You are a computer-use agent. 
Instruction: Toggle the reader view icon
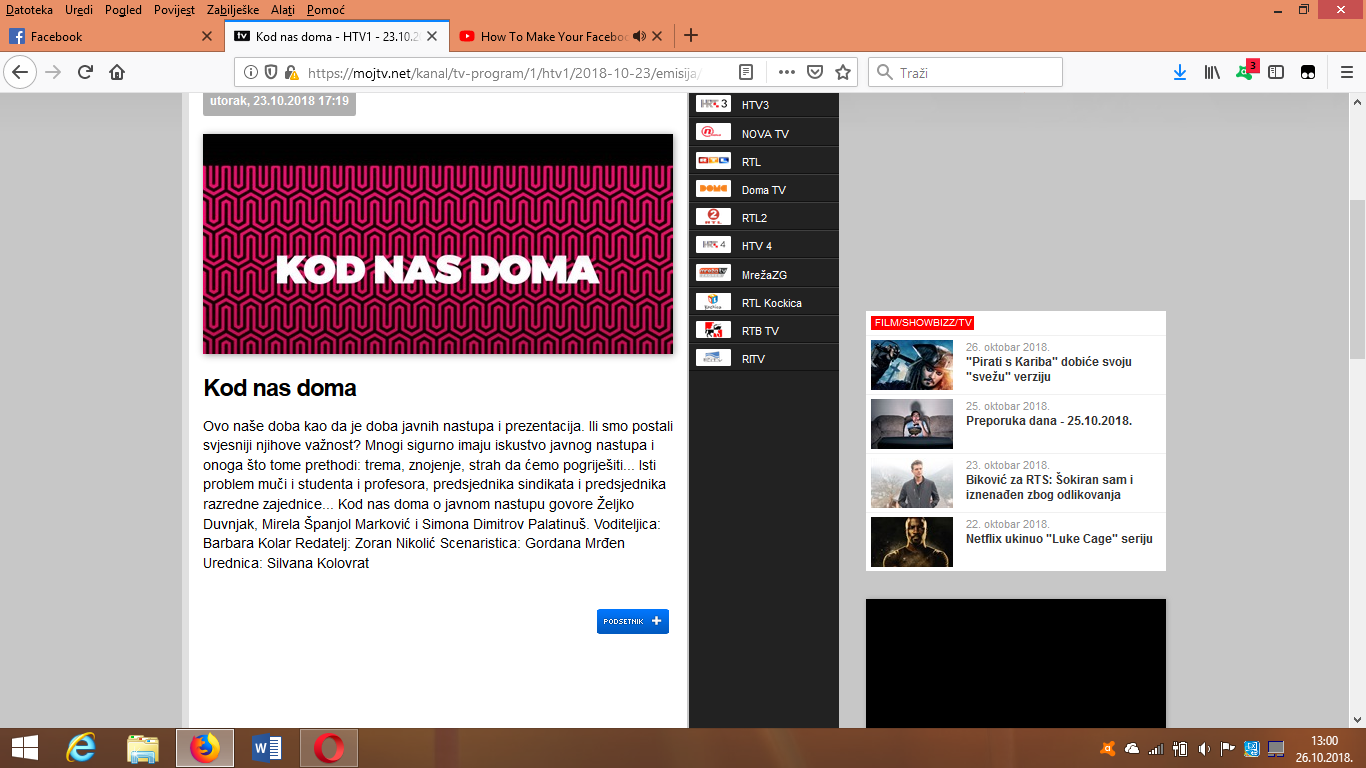coord(746,72)
